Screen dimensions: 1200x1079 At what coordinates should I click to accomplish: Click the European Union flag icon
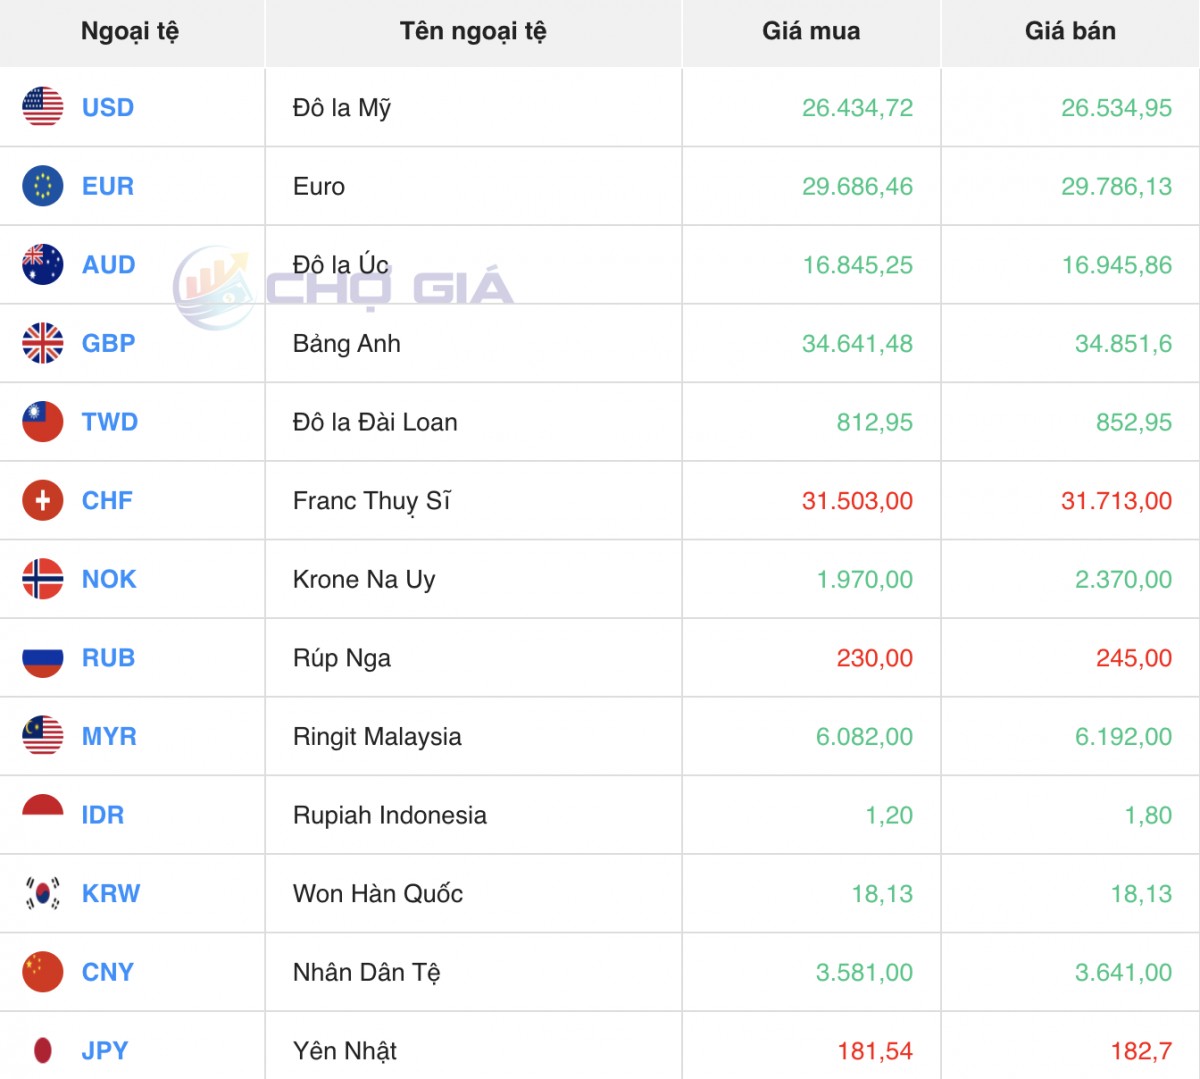[42, 186]
